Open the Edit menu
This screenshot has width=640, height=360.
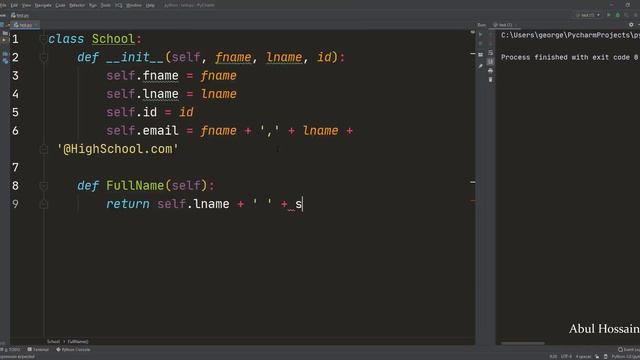point(14,5)
